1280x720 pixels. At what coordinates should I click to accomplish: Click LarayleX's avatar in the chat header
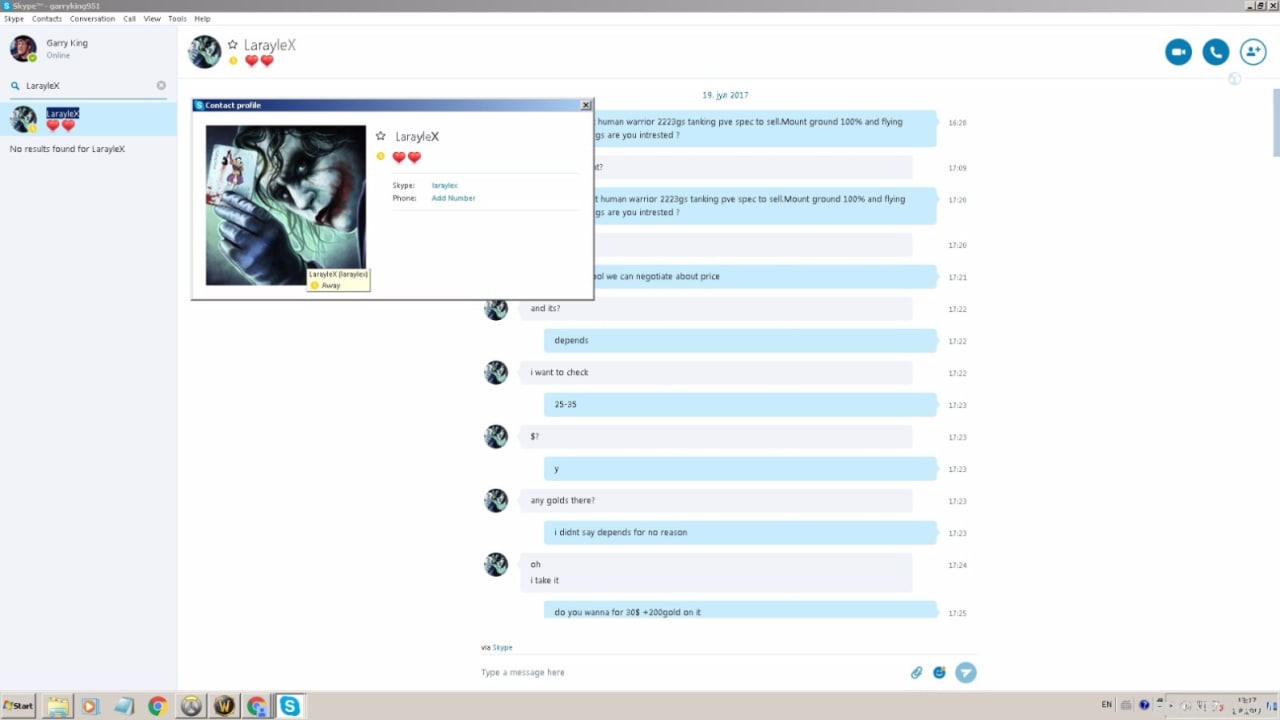pos(205,52)
